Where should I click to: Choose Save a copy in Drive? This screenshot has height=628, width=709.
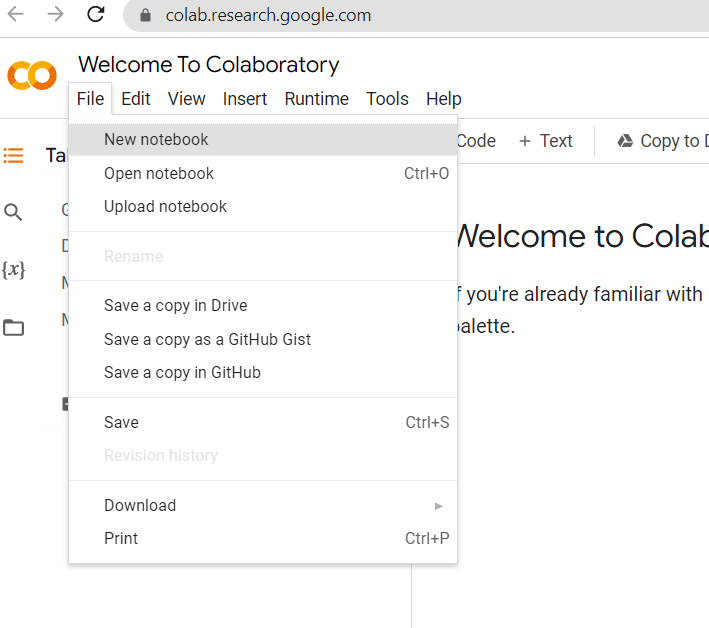[175, 306]
